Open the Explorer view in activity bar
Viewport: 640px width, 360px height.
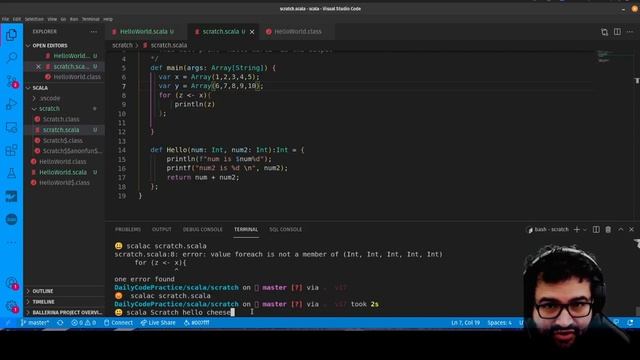[x=11, y=35]
